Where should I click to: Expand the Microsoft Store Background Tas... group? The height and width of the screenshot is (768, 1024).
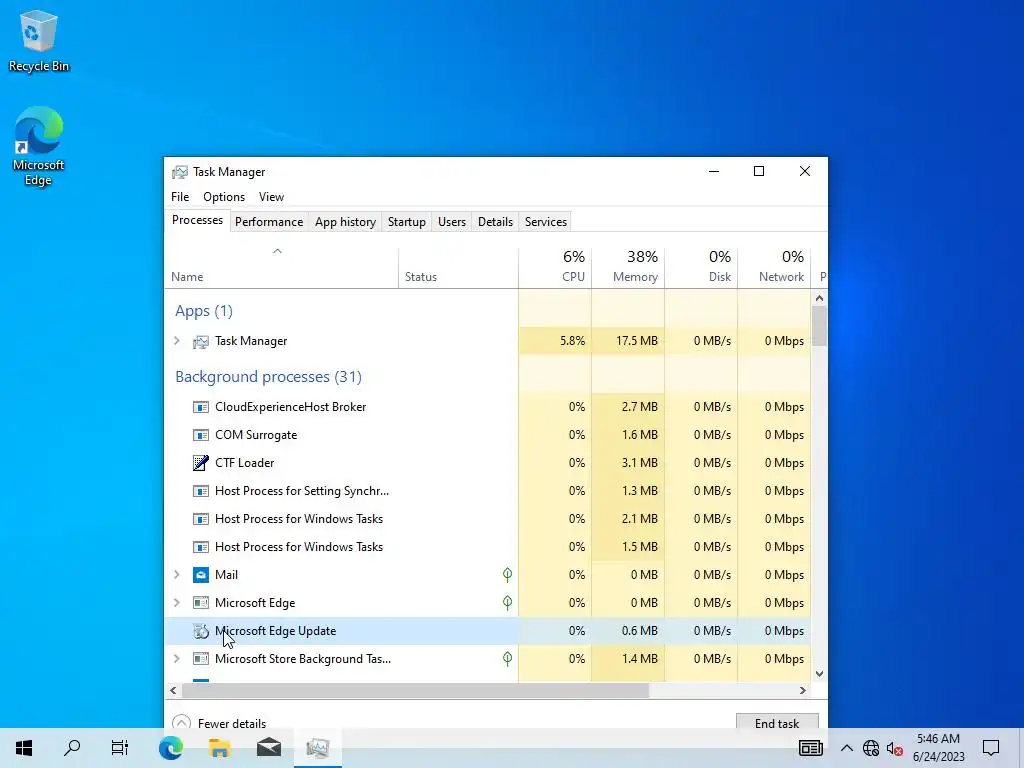[176, 659]
